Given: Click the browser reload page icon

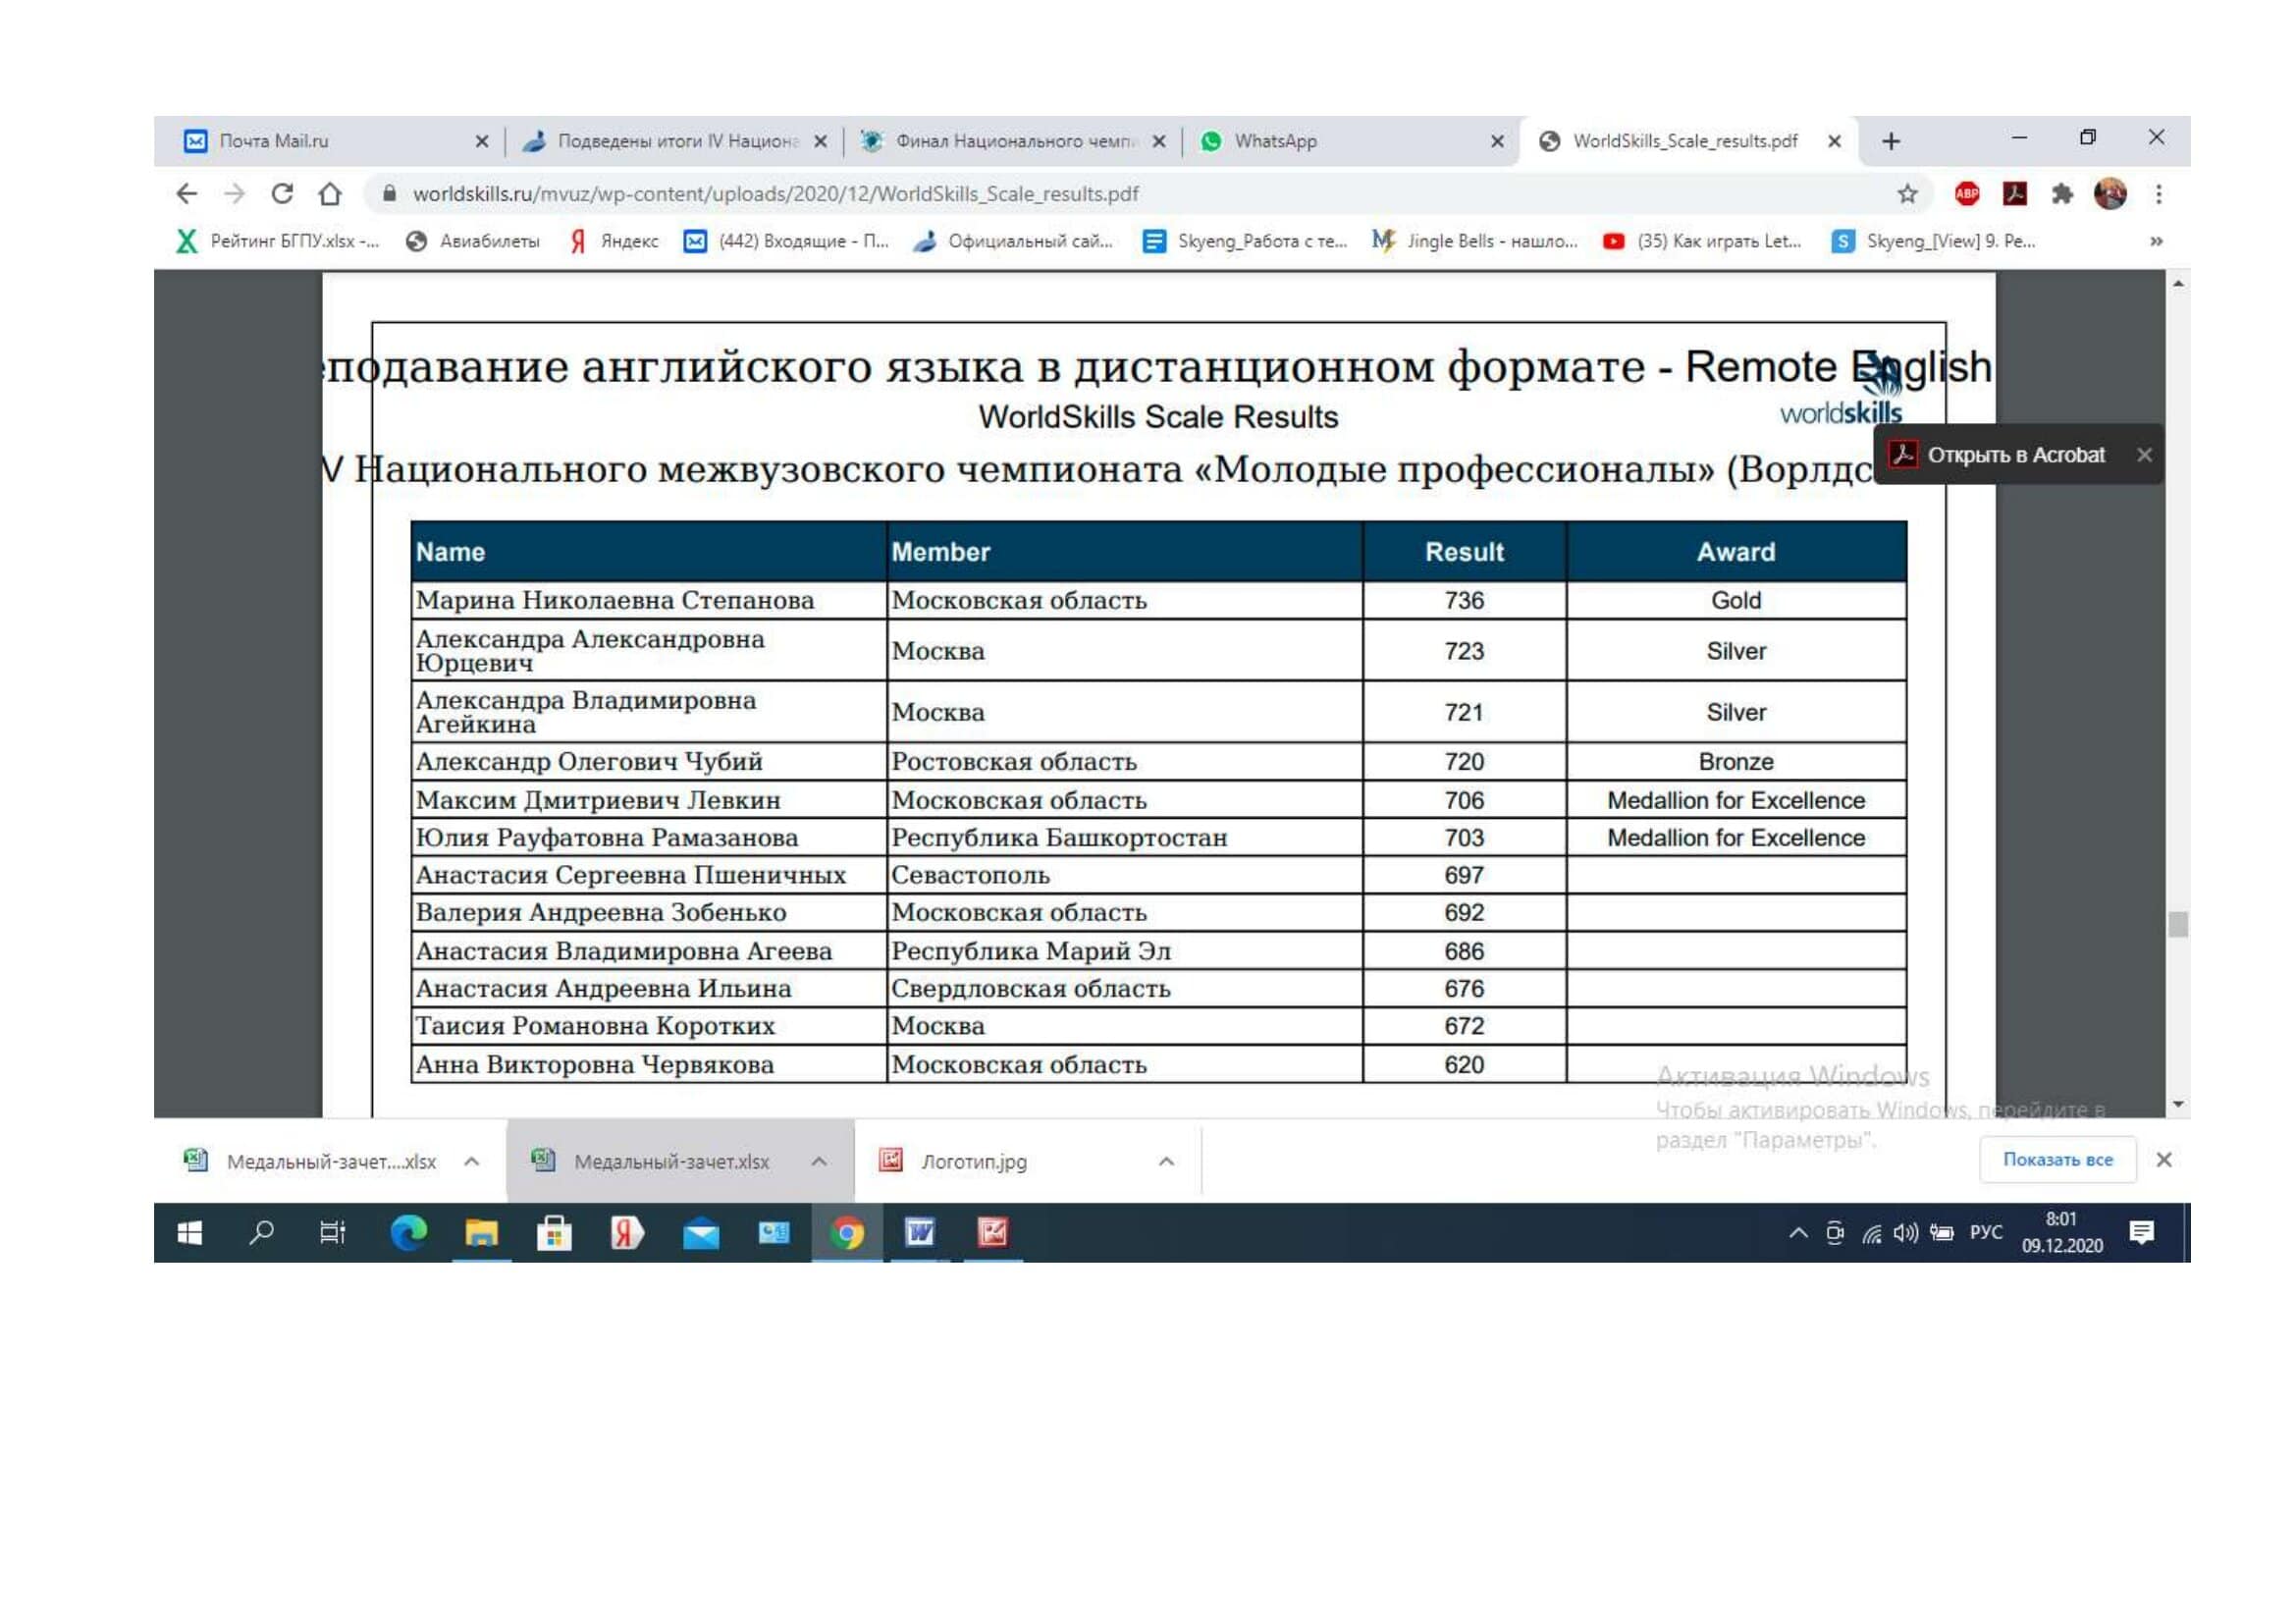Looking at the screenshot, I should pyautogui.click(x=282, y=194).
